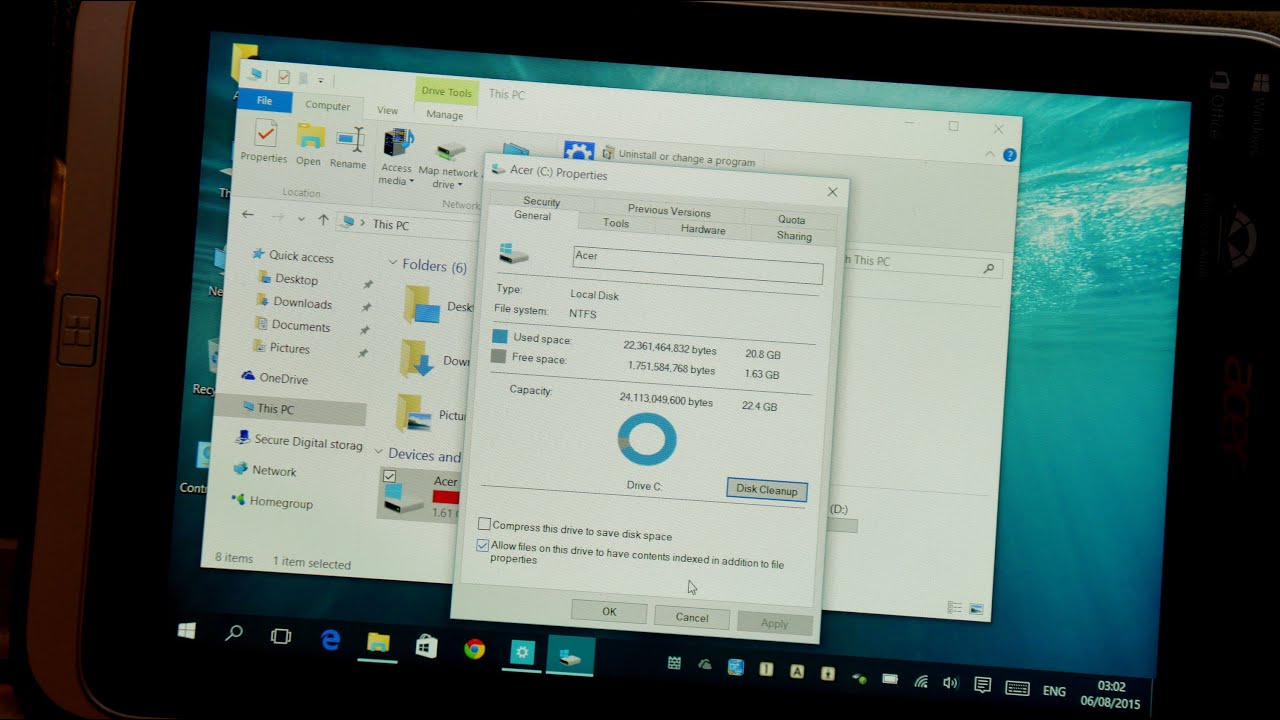The width and height of the screenshot is (1280, 720).
Task: Open the Explorer ribbon File menu
Action: tap(265, 100)
